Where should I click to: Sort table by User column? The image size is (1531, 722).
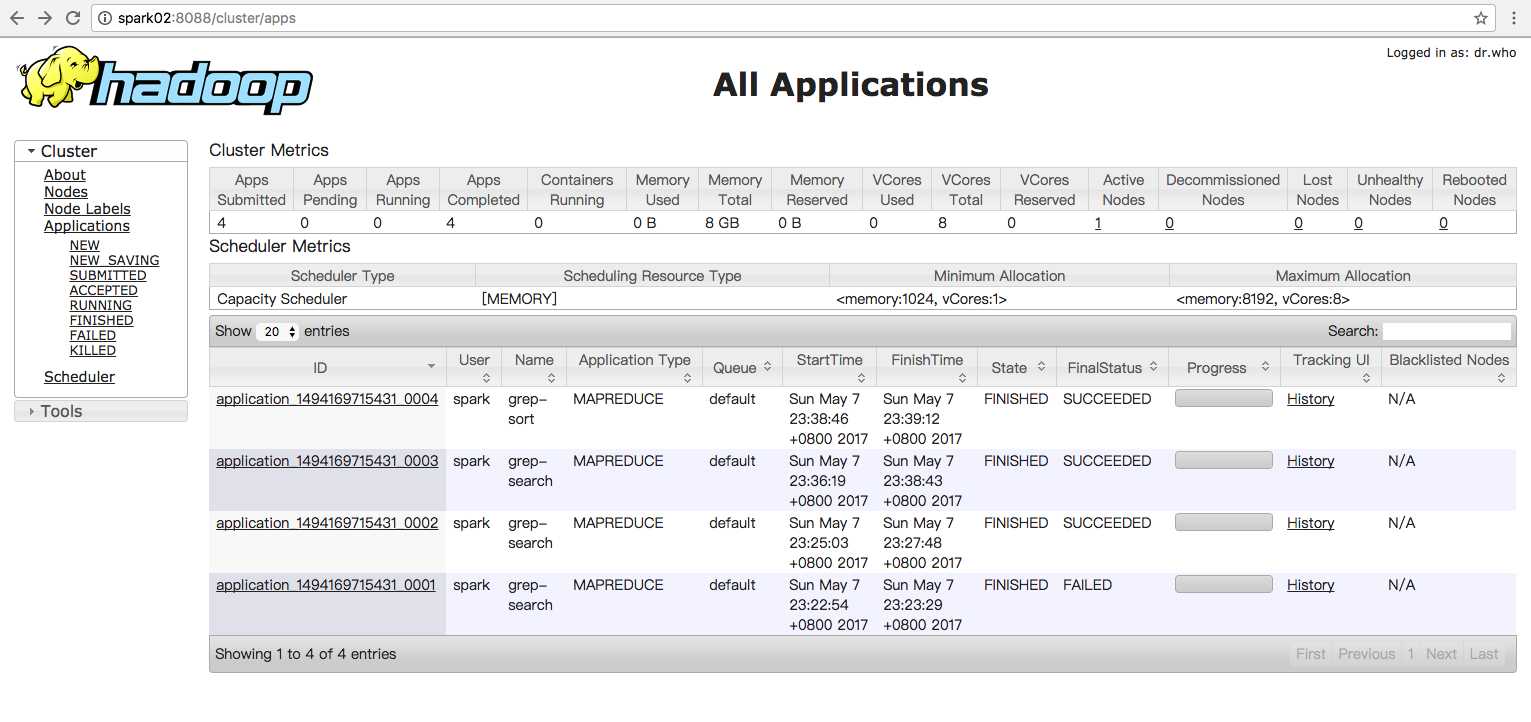click(474, 367)
